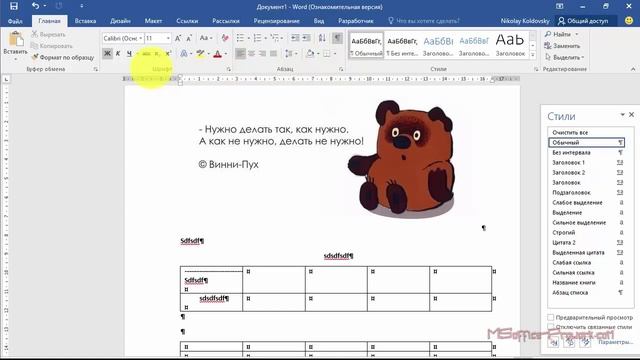The width and height of the screenshot is (640, 360).
Task: Click the Sort (A-Z) icon
Action: tap(322, 38)
